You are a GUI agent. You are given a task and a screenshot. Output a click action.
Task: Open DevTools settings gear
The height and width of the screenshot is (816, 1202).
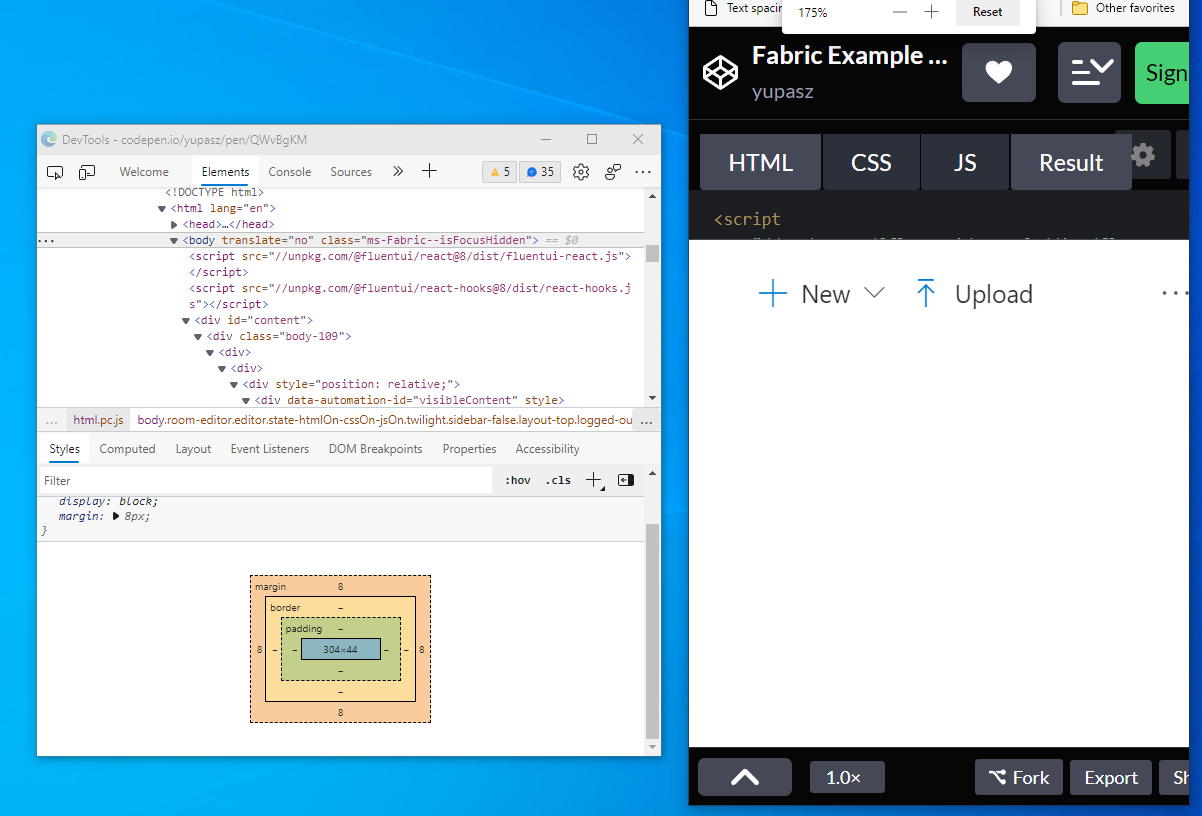pos(581,172)
